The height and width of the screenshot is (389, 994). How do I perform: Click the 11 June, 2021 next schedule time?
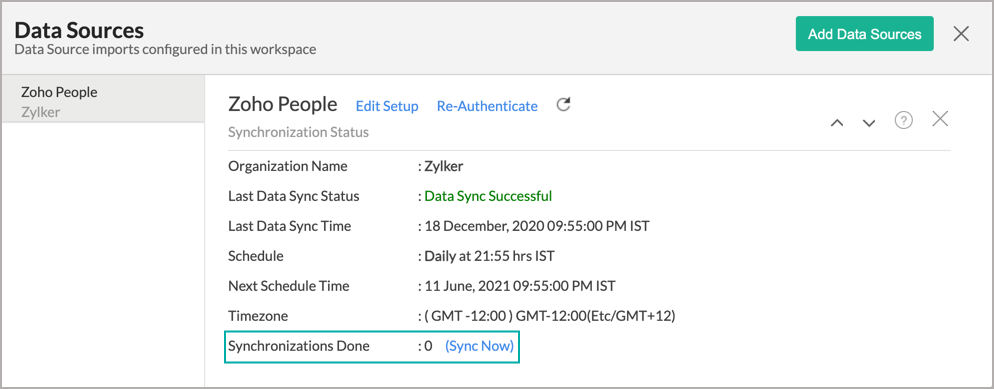(519, 286)
